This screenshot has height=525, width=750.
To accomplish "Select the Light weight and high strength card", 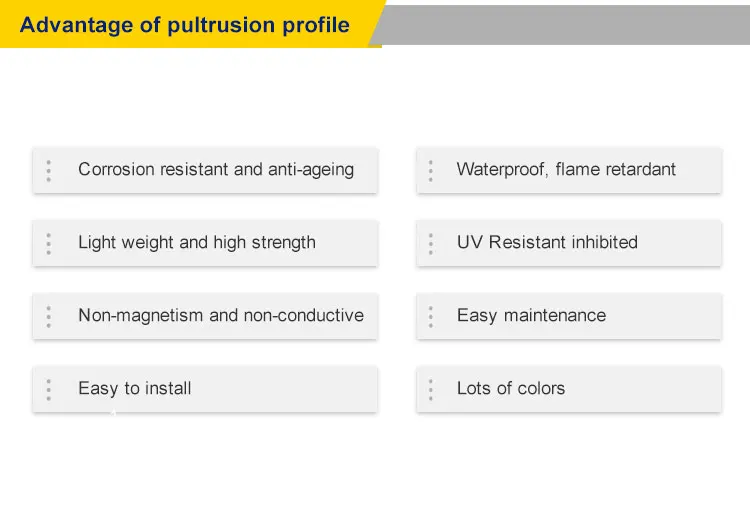I will tap(205, 243).
